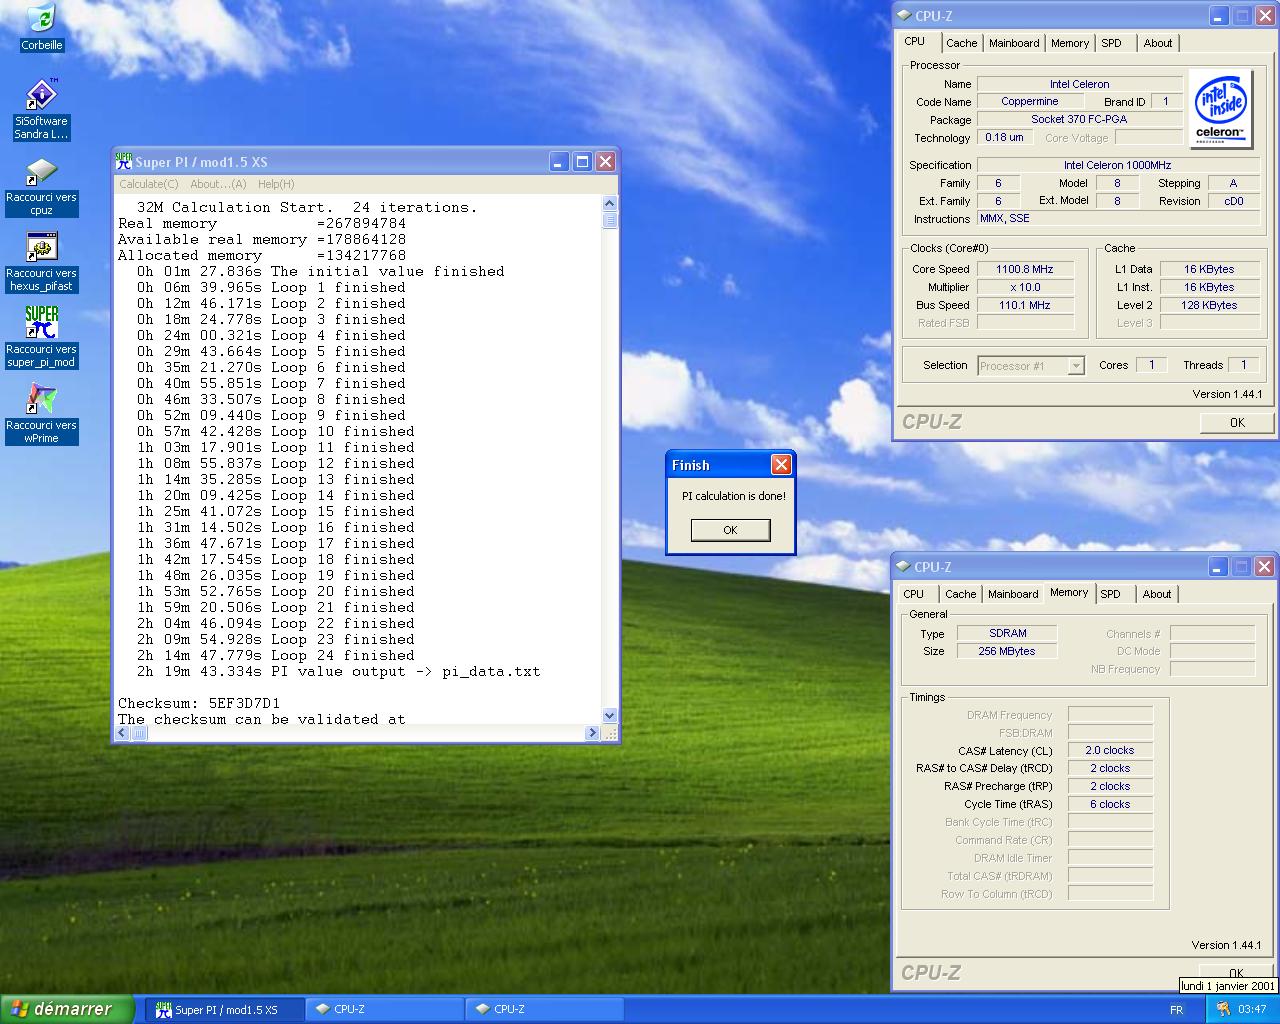Click the Package value Socket 370 FC-PGA
The height and width of the screenshot is (1024, 1280).
tap(1079, 119)
